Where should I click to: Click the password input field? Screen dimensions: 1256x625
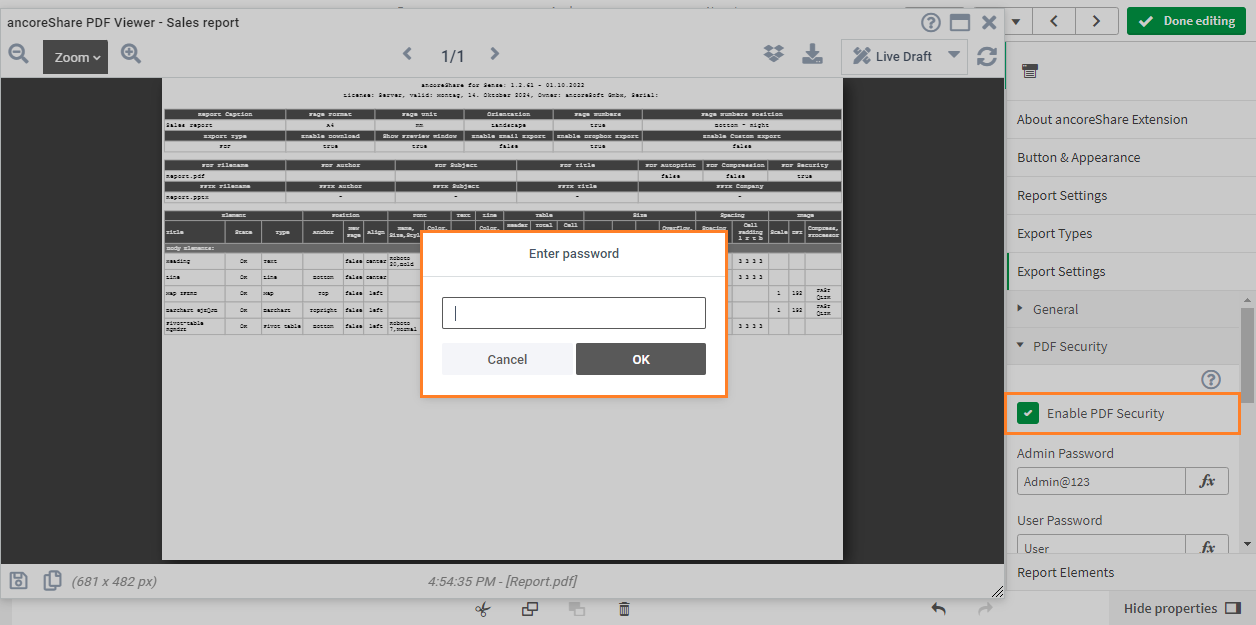574,313
